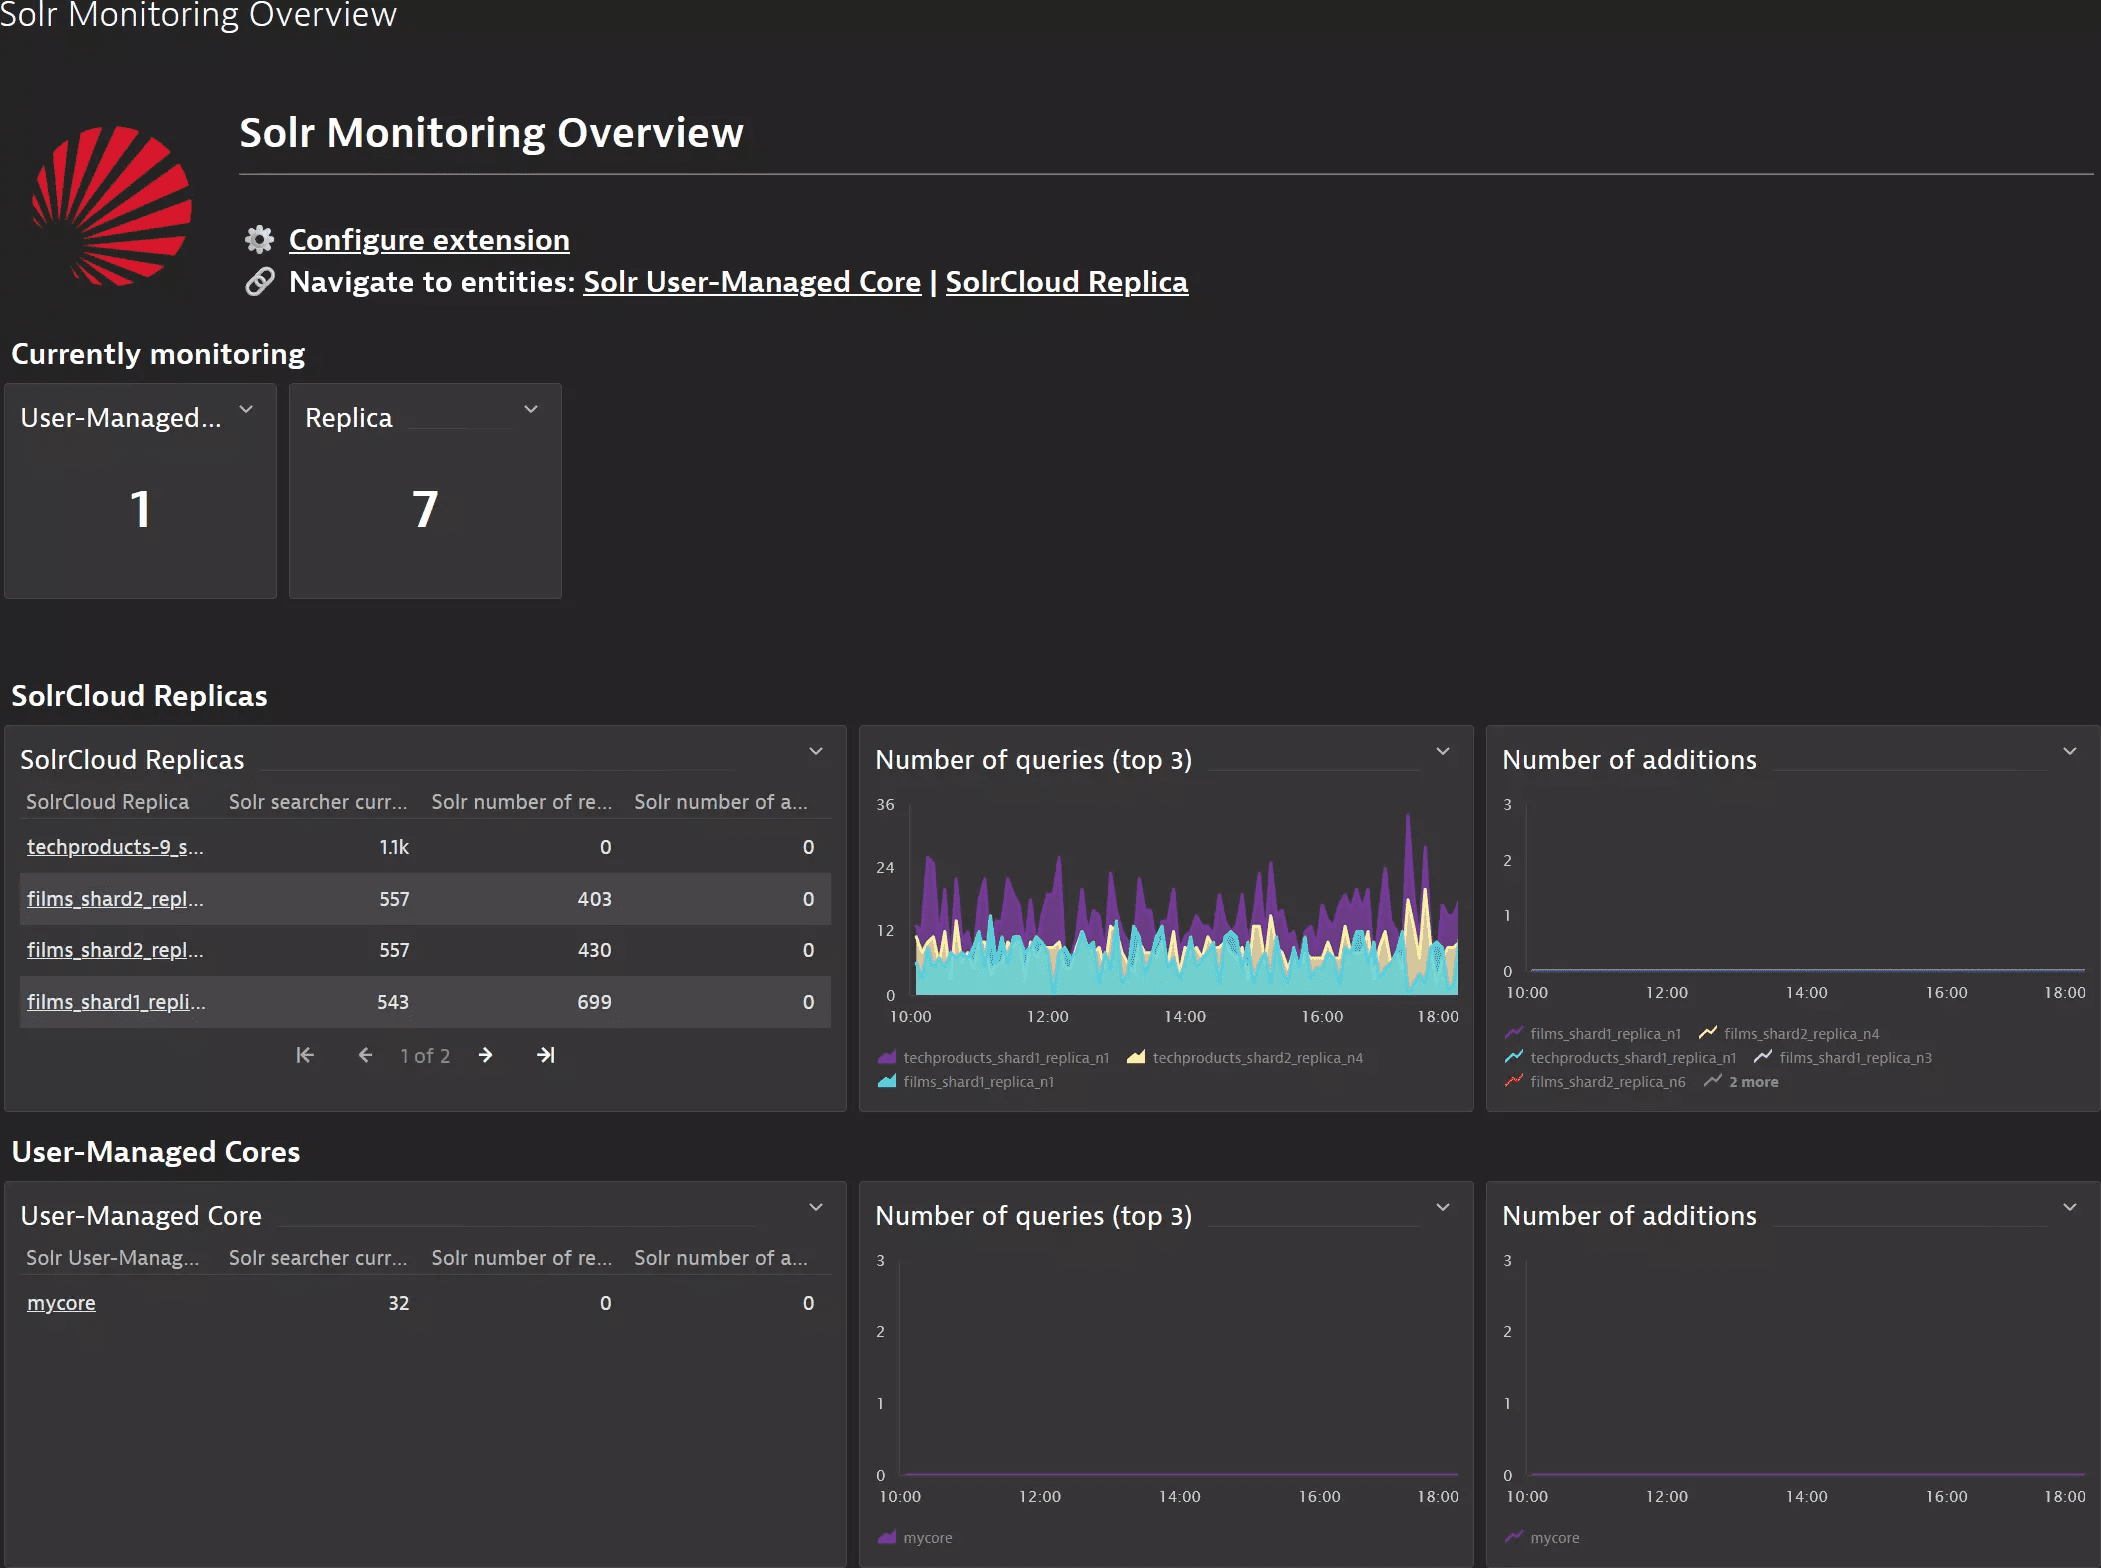Open the mycore core link
The image size is (2101, 1568).
pyautogui.click(x=61, y=1303)
